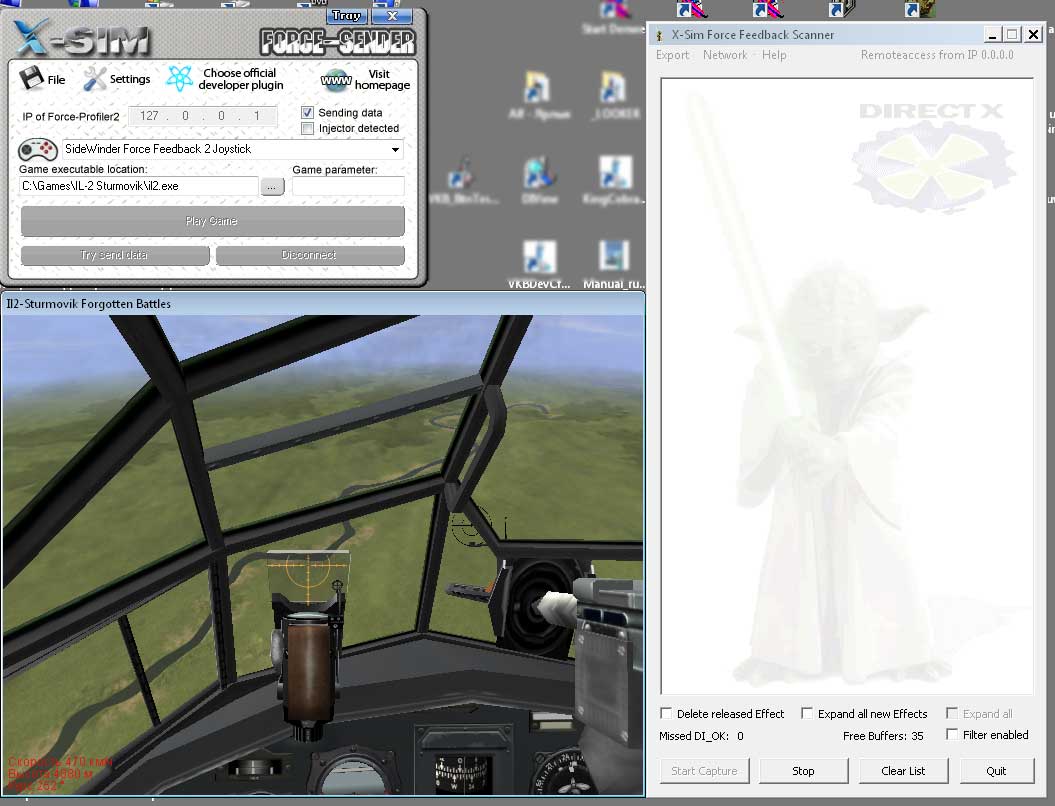Open the Export menu in Scanner
This screenshot has width=1055, height=806.
click(x=672, y=55)
